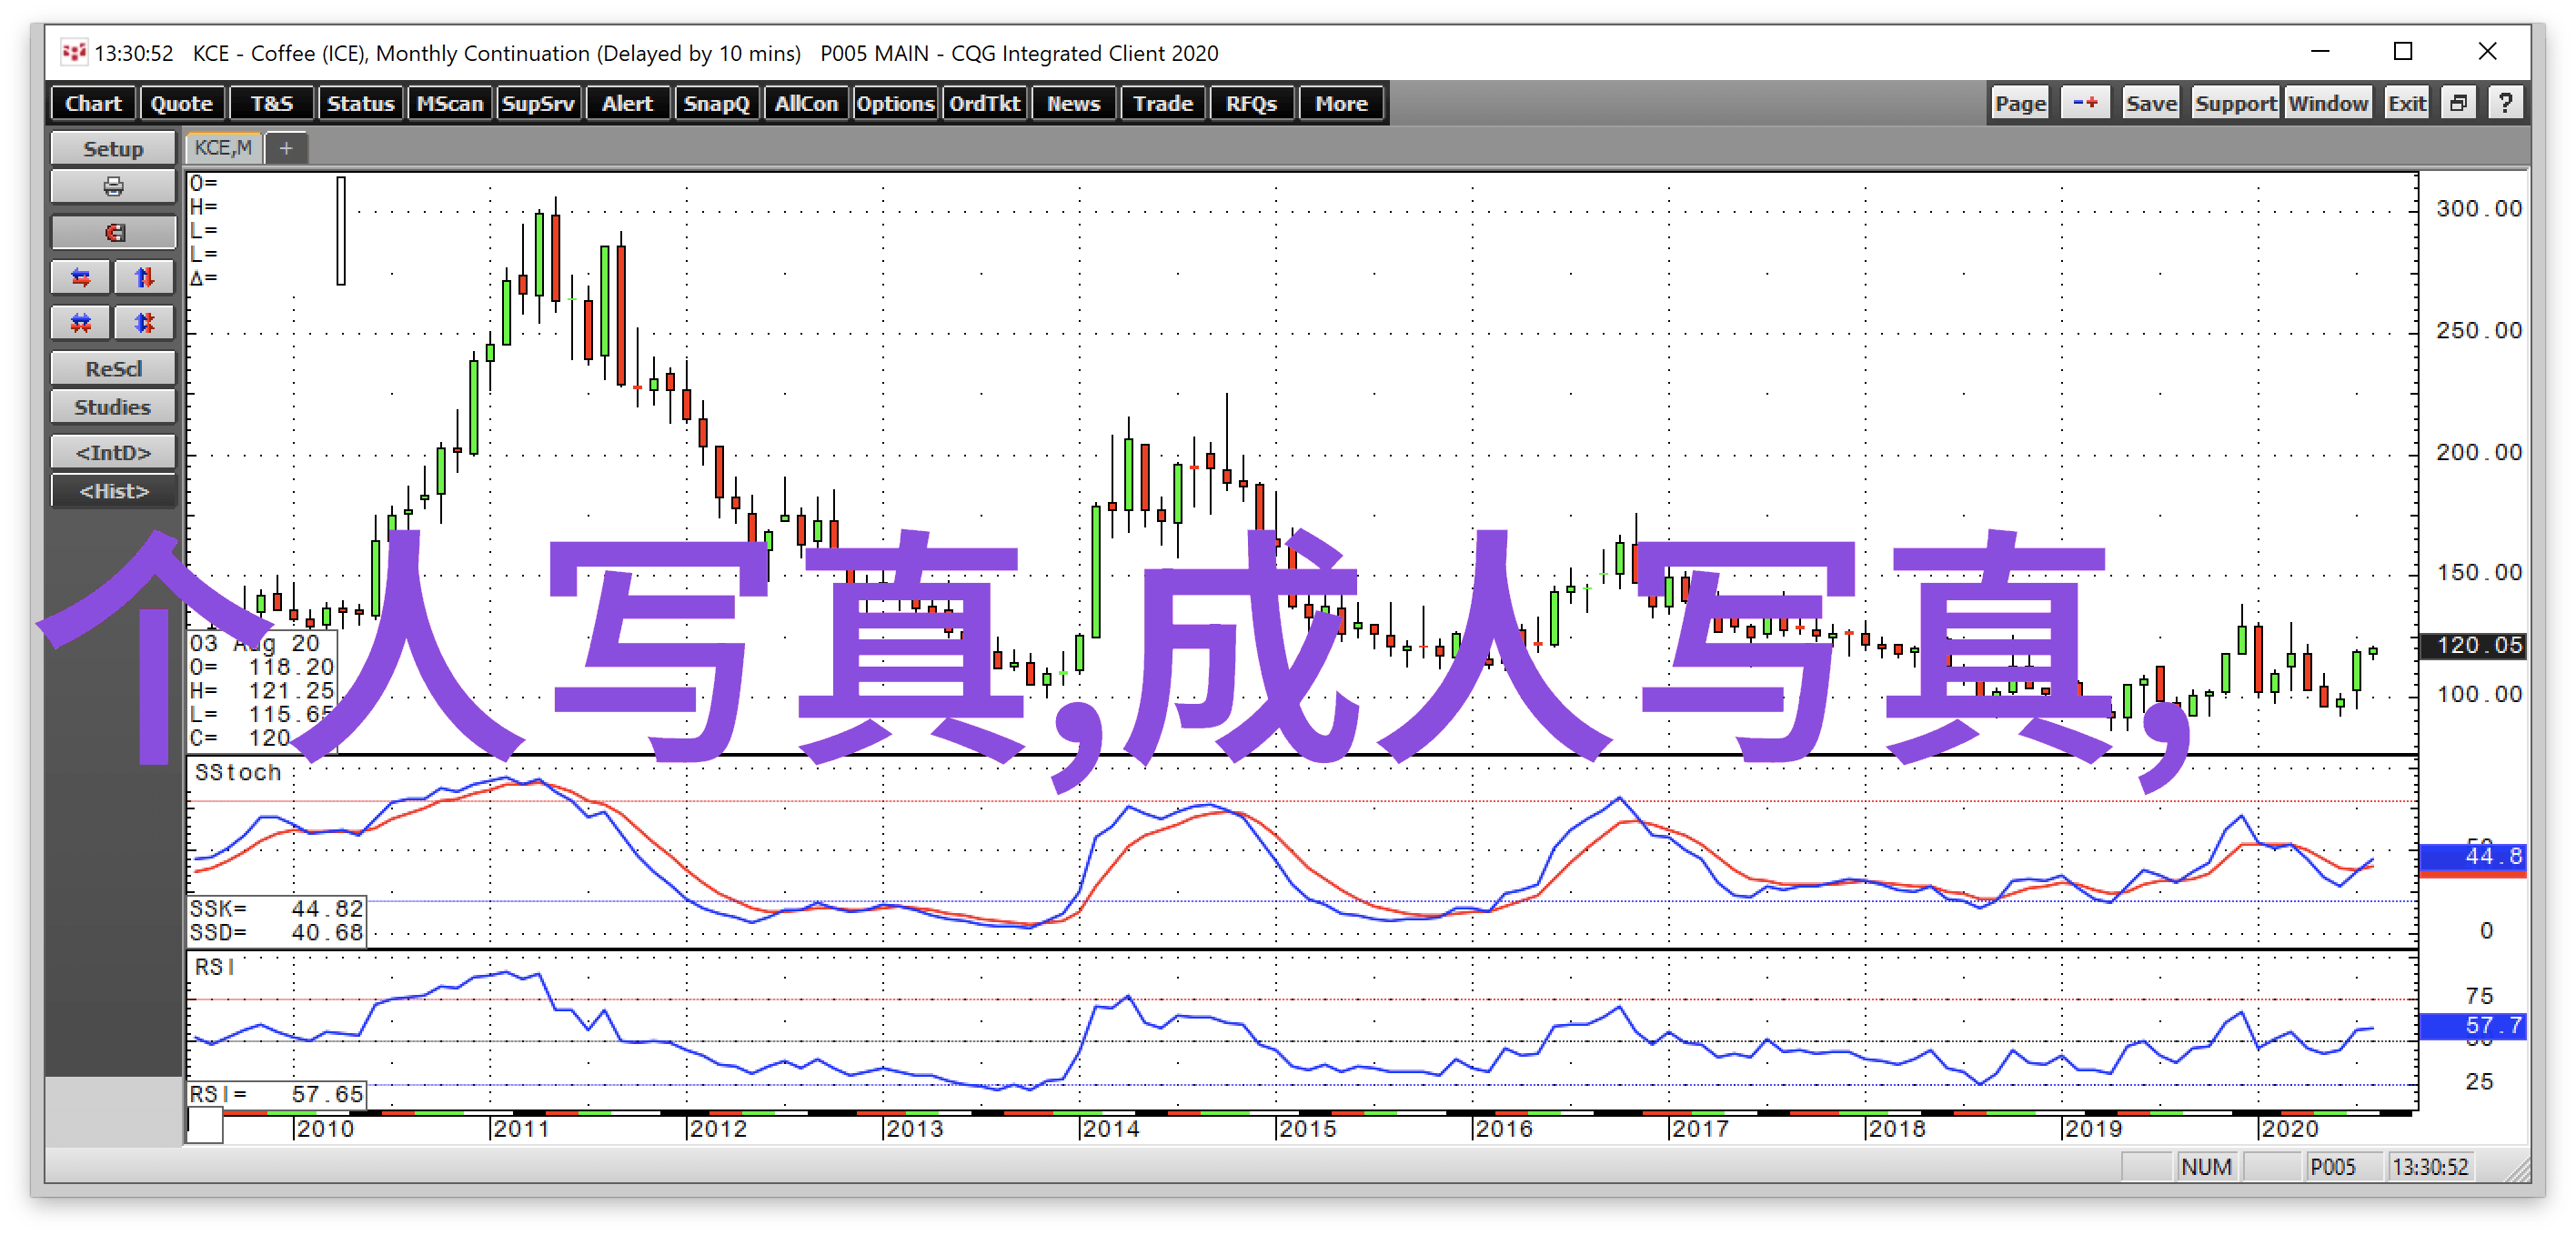This screenshot has height=1235, width=2576.
Task: Click the printer icon in the sidebar
Action: pos(113,187)
